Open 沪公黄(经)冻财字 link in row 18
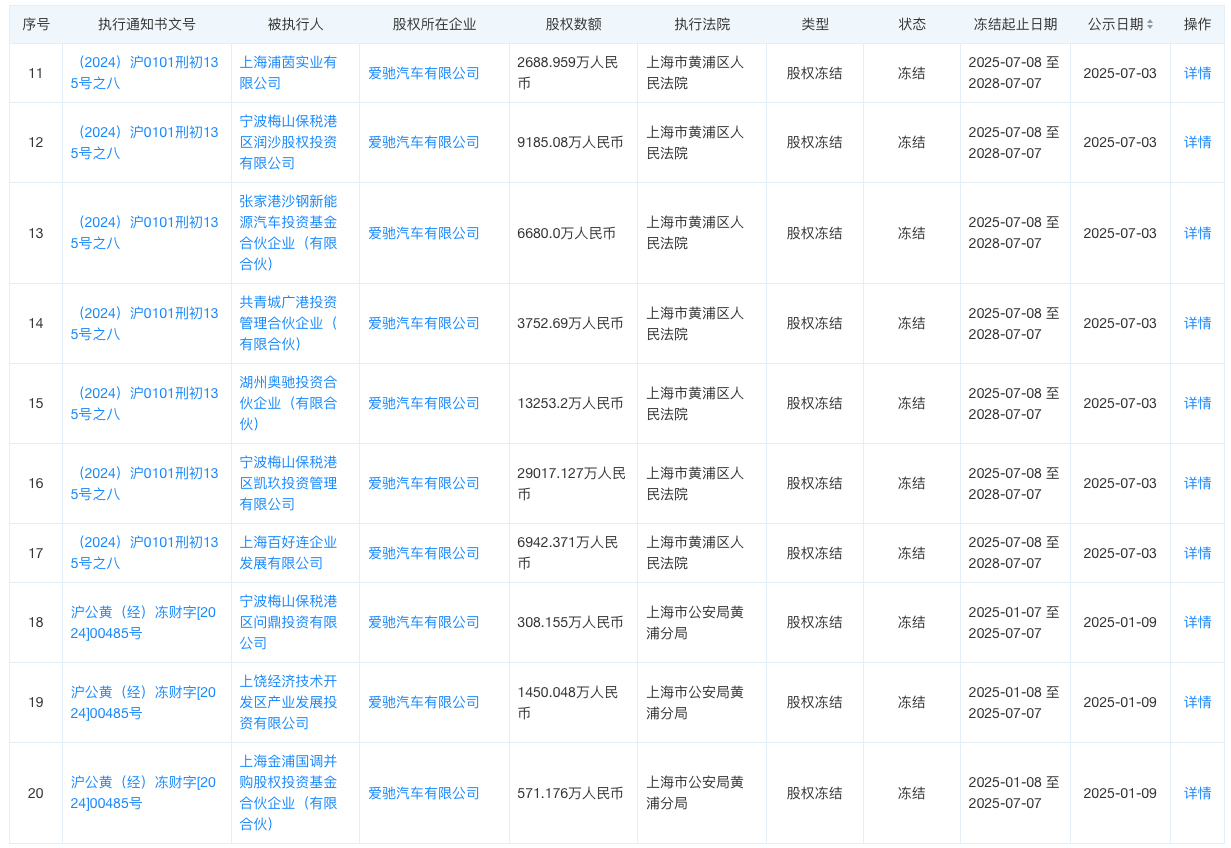Screen dimensions: 1231x848 (145, 622)
